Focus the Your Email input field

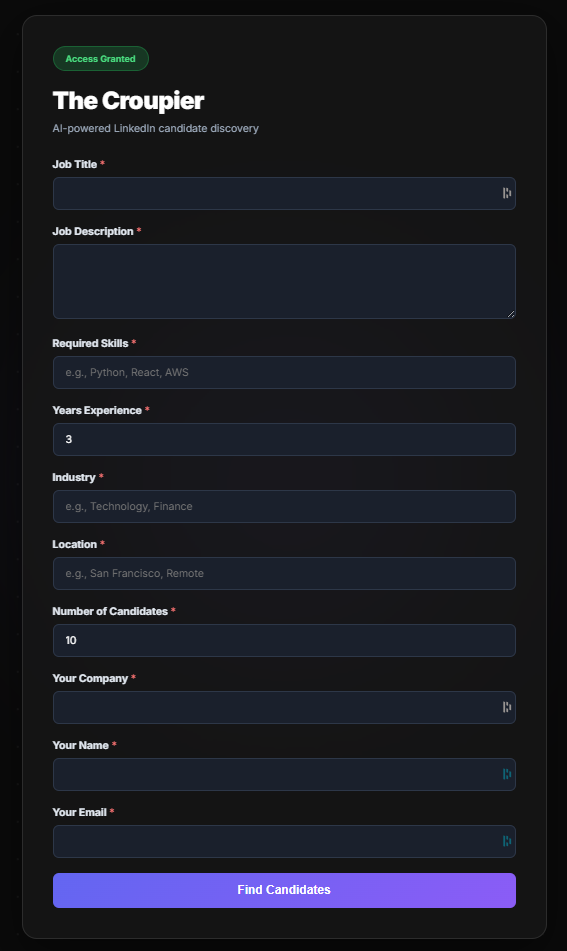[284, 841]
